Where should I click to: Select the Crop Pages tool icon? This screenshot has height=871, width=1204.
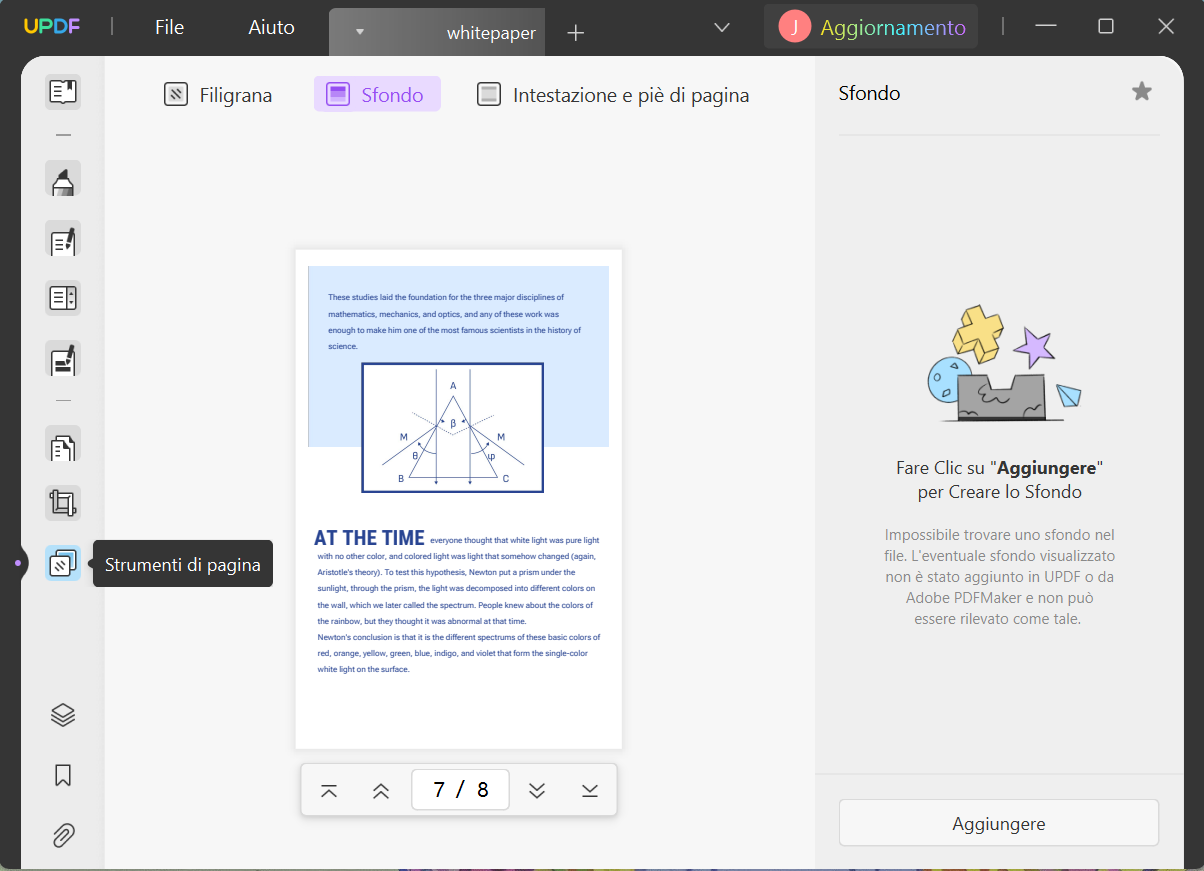click(63, 503)
